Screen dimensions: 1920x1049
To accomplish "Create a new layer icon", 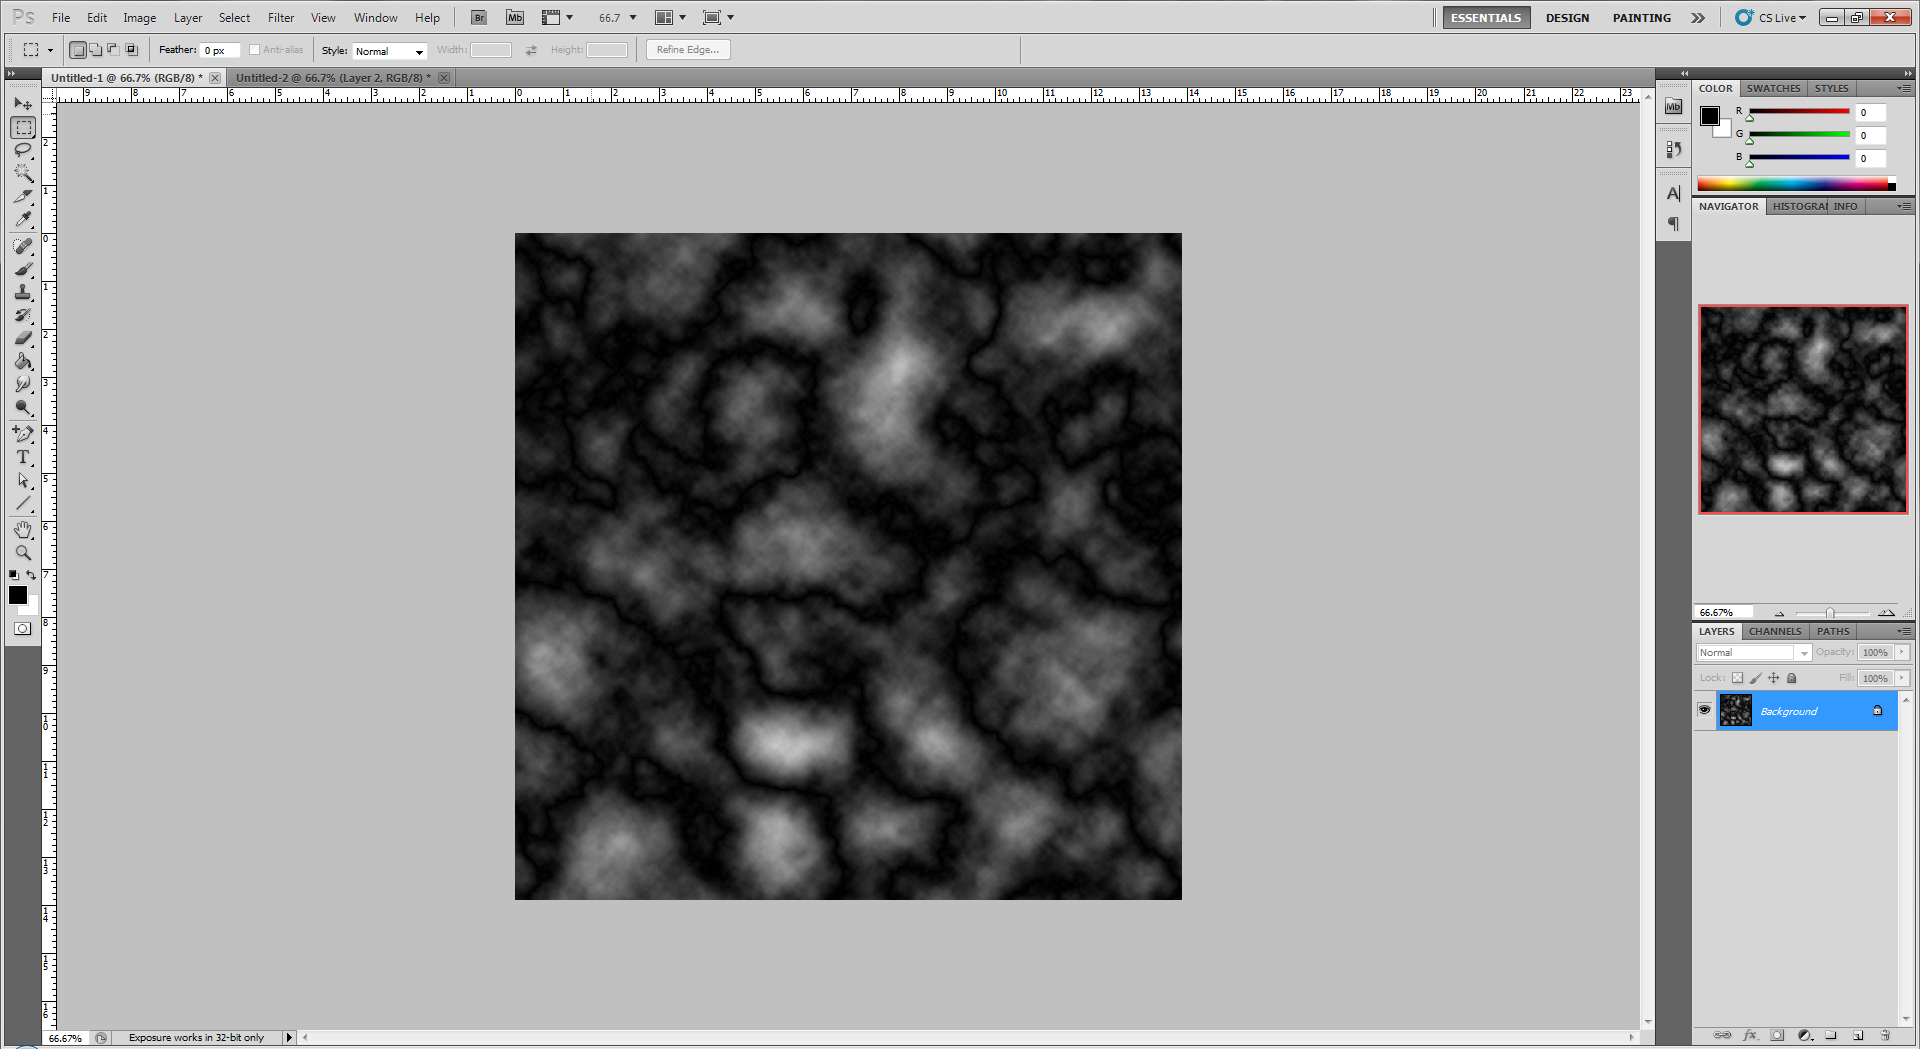I will (x=1858, y=1035).
